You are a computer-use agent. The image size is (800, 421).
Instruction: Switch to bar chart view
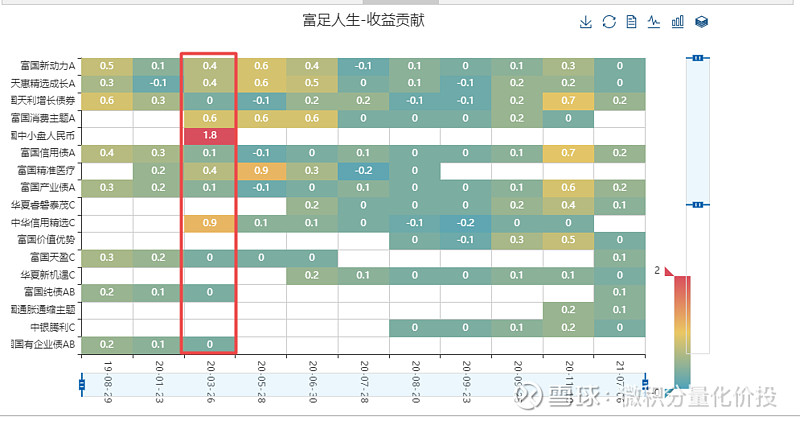[x=678, y=22]
